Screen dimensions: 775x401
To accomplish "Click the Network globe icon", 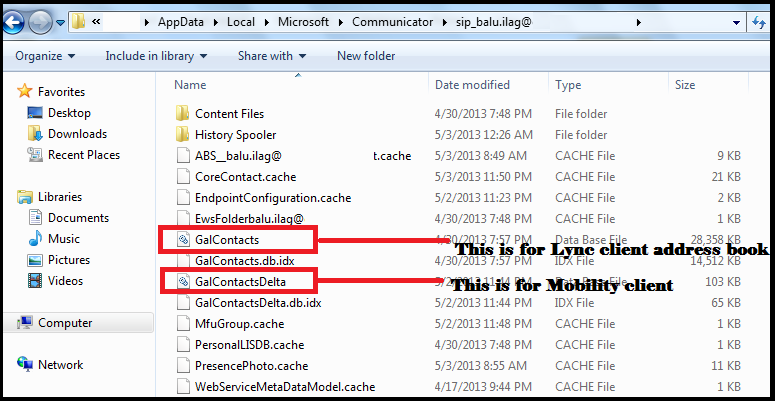I will point(24,364).
